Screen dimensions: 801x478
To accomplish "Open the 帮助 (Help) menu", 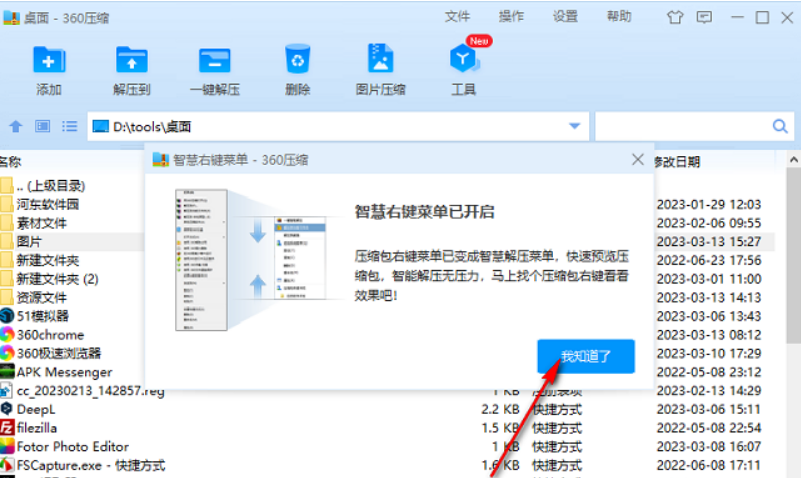I will click(x=619, y=17).
